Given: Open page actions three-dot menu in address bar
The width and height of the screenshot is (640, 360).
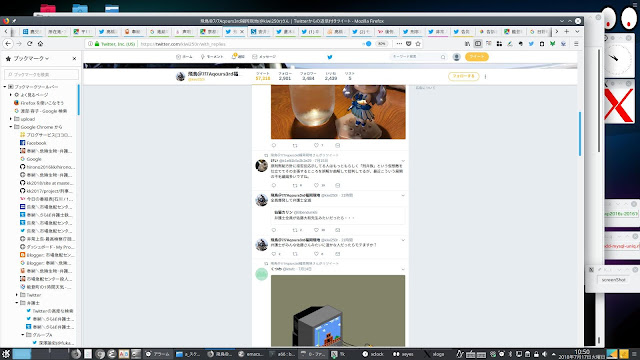Looking at the screenshot, I should [x=399, y=44].
